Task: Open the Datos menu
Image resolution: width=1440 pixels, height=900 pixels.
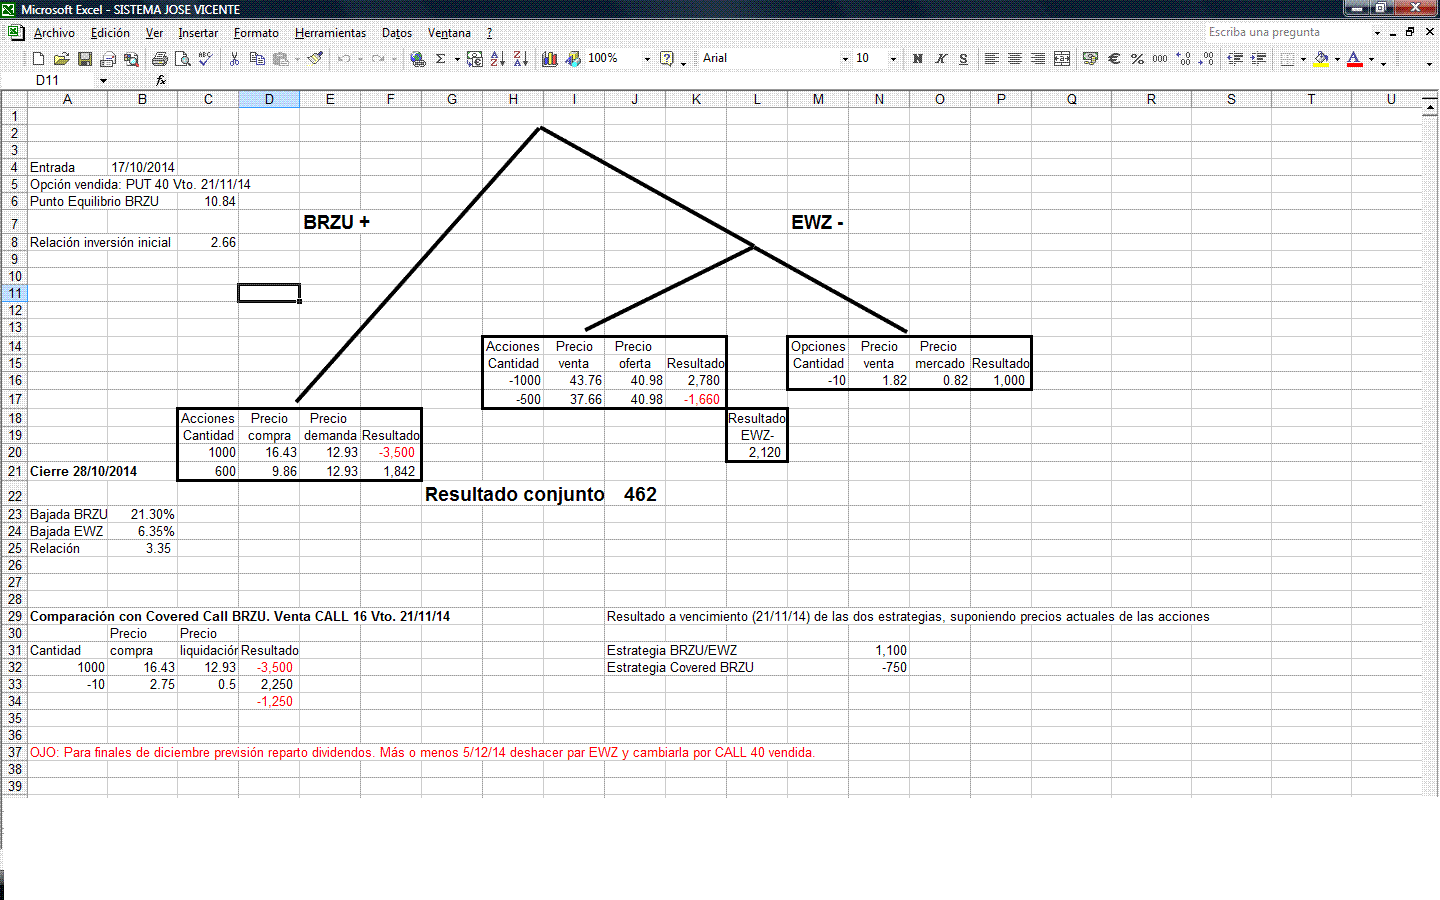Action: coord(397,33)
